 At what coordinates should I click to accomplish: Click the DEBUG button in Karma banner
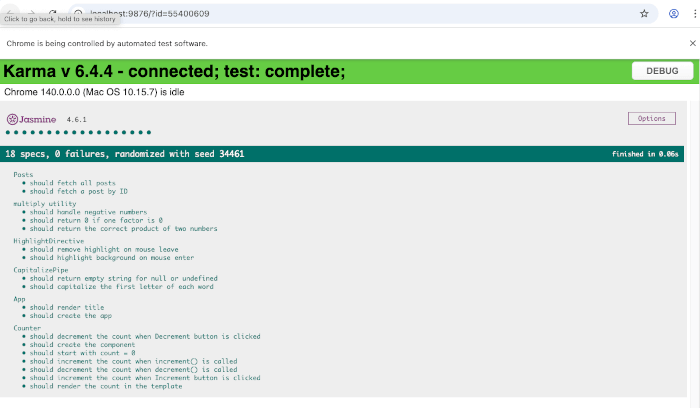click(662, 71)
